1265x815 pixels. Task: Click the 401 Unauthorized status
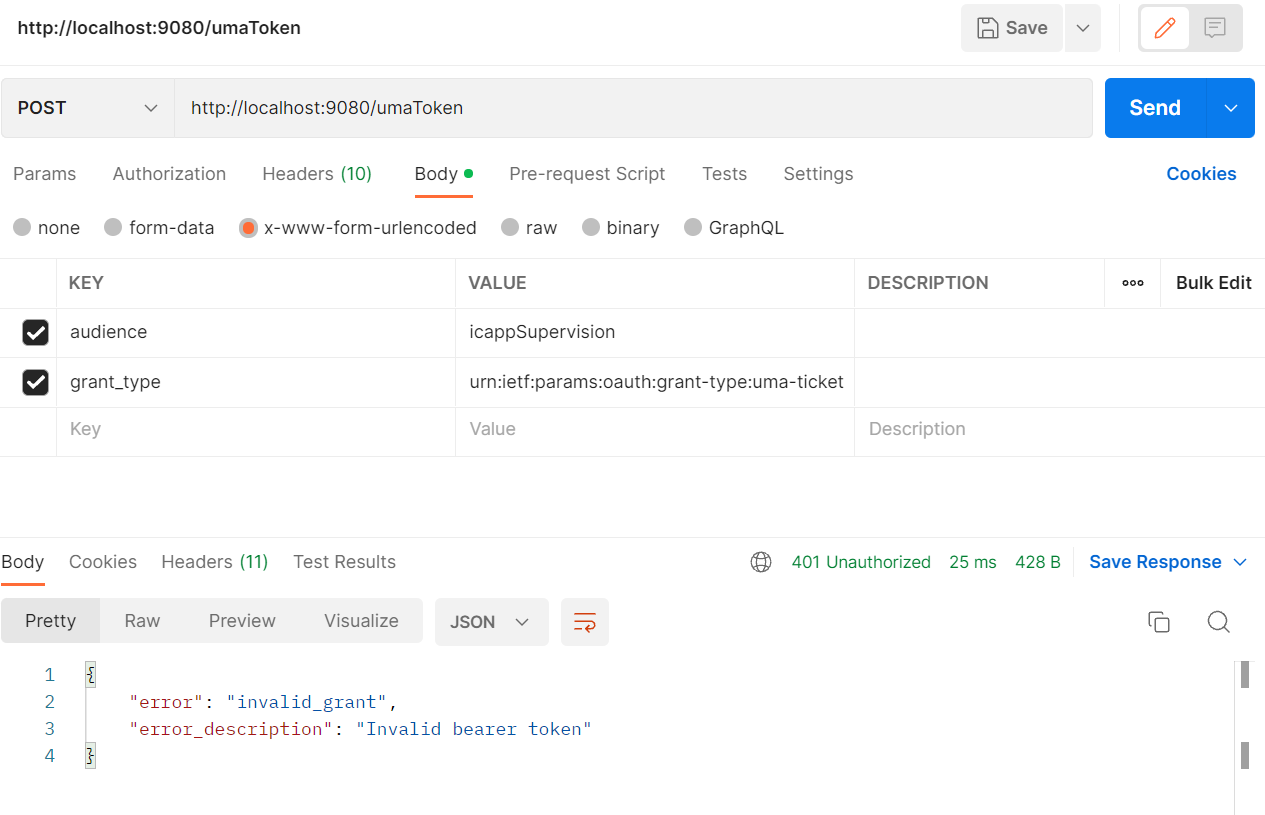coord(861,562)
